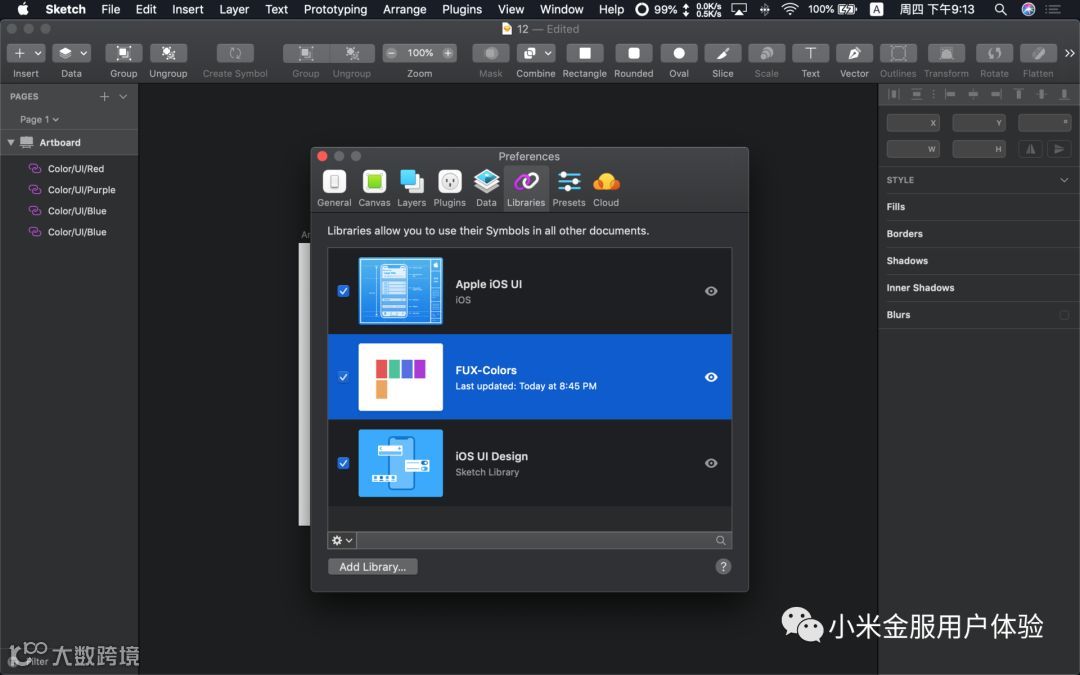Toggle the Blurs checkbox in inspector
The image size is (1080, 675).
point(1064,315)
